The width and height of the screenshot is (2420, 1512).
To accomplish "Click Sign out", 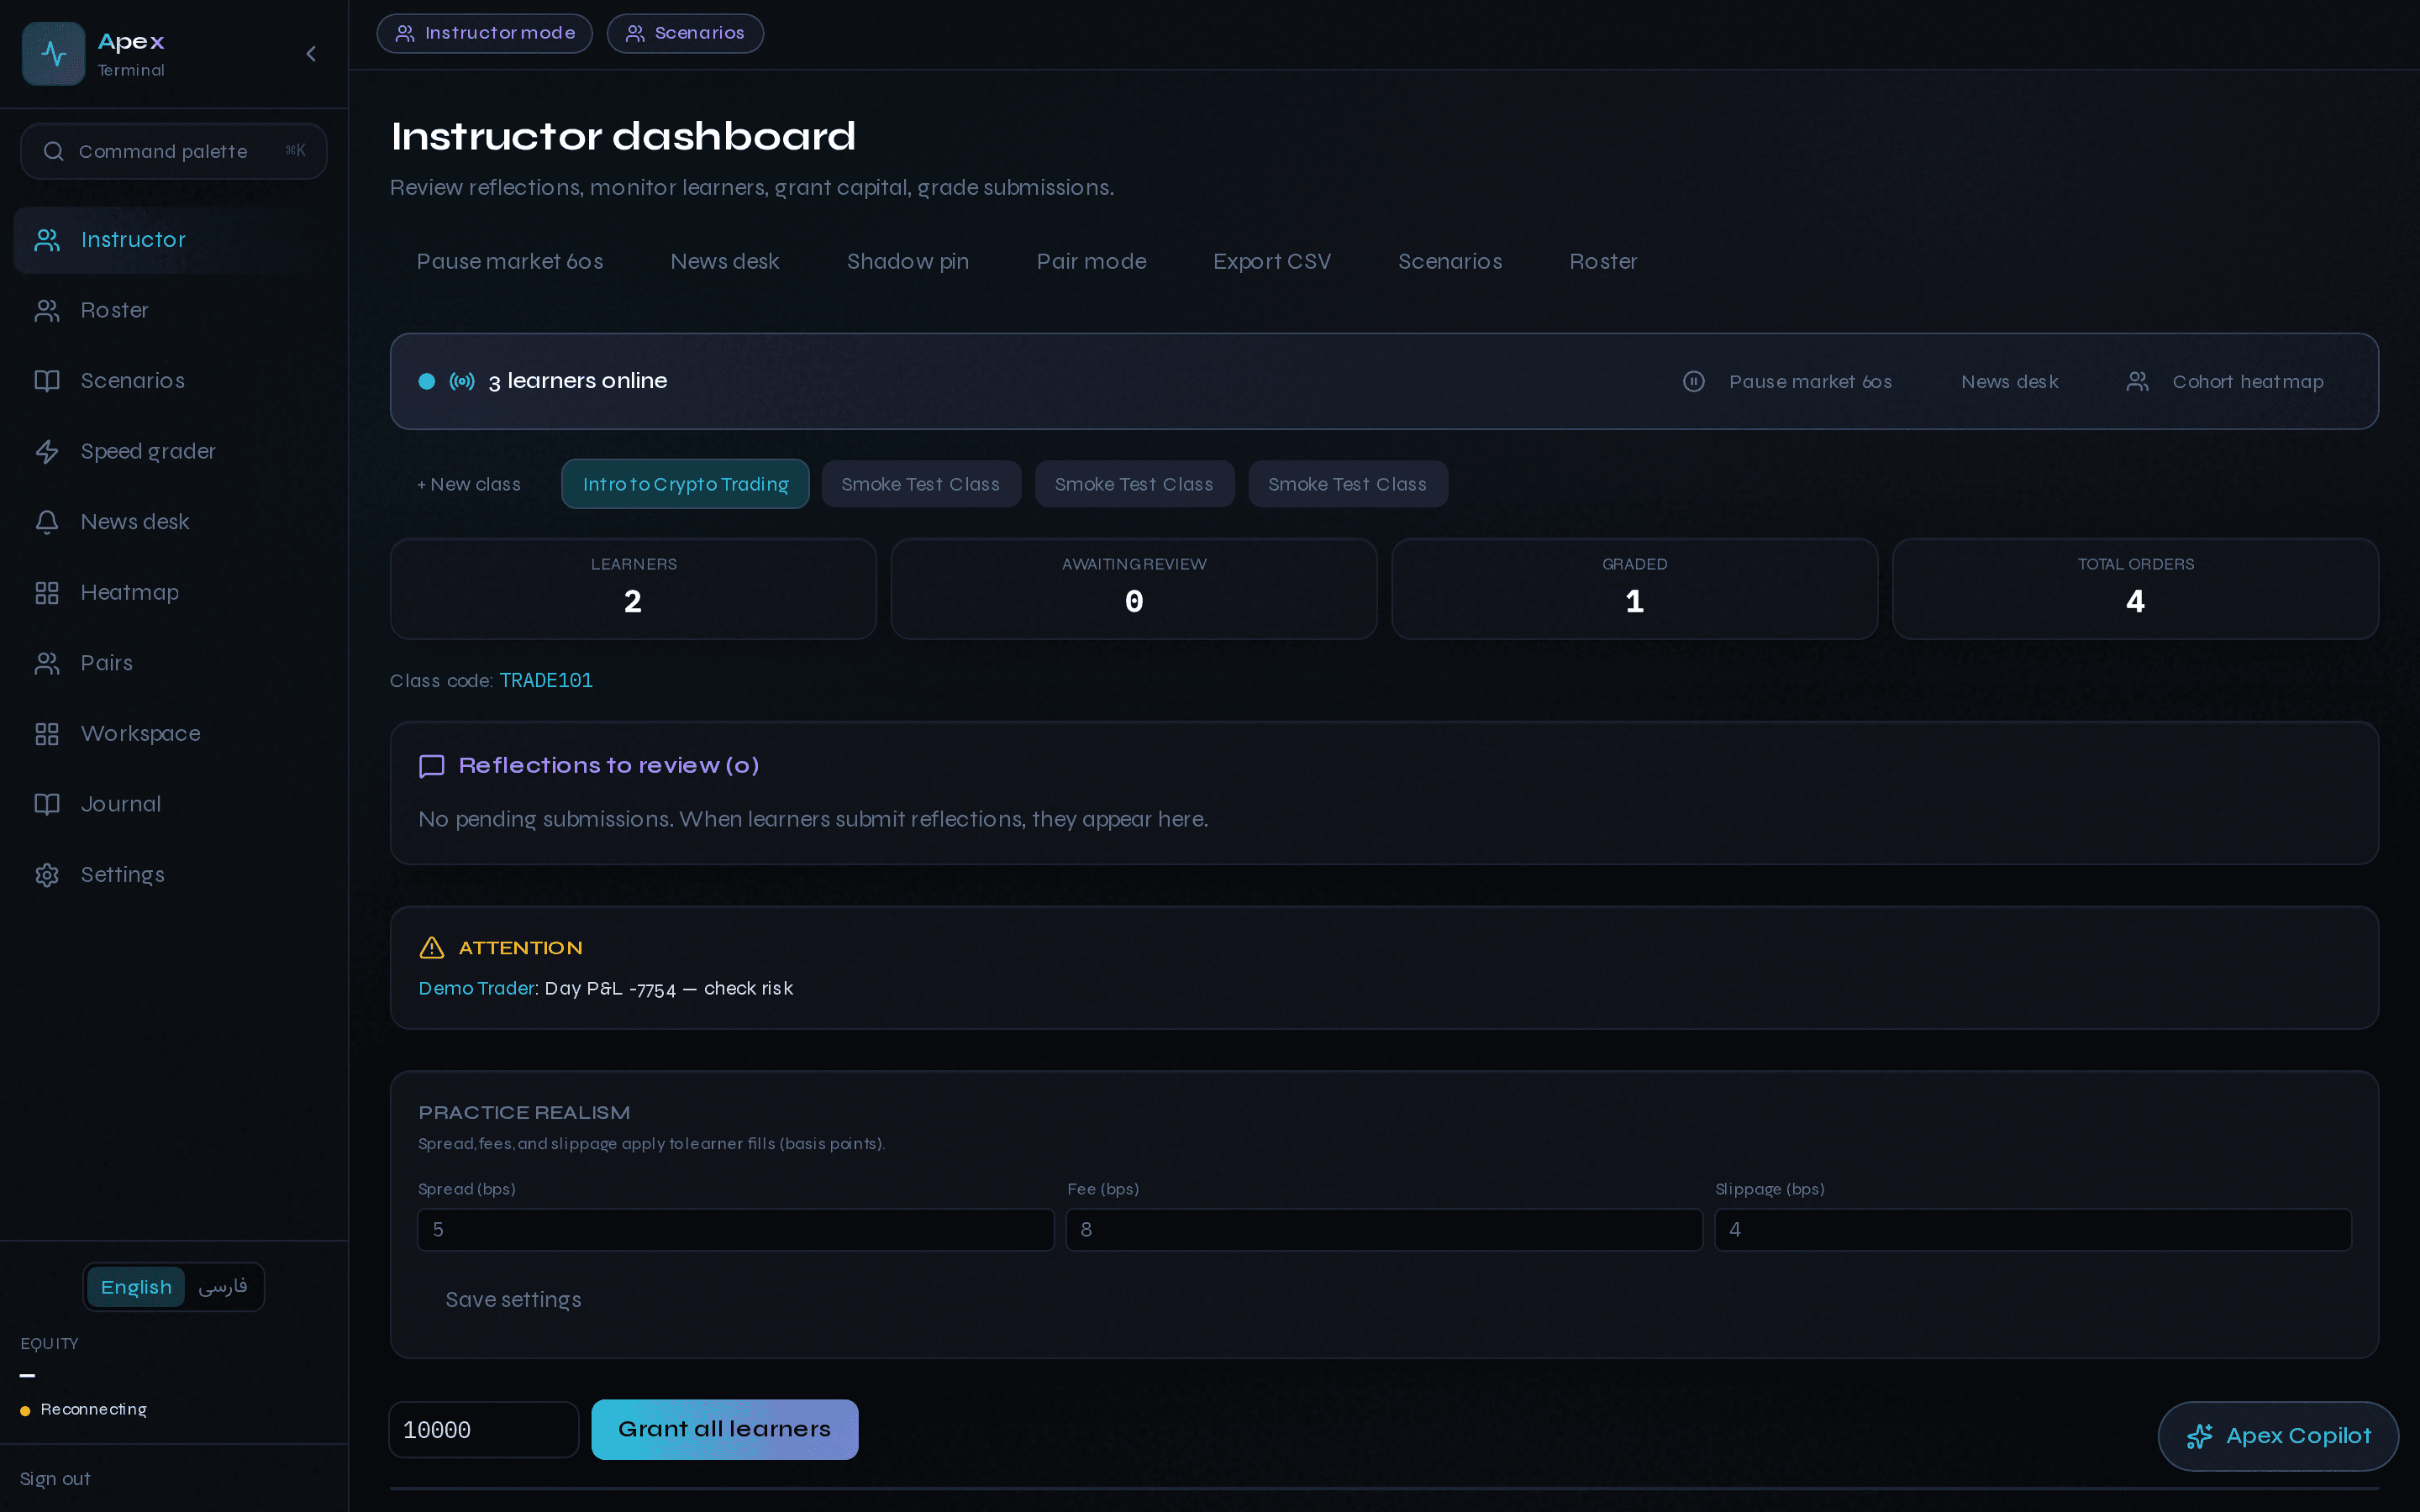I will pos(55,1478).
